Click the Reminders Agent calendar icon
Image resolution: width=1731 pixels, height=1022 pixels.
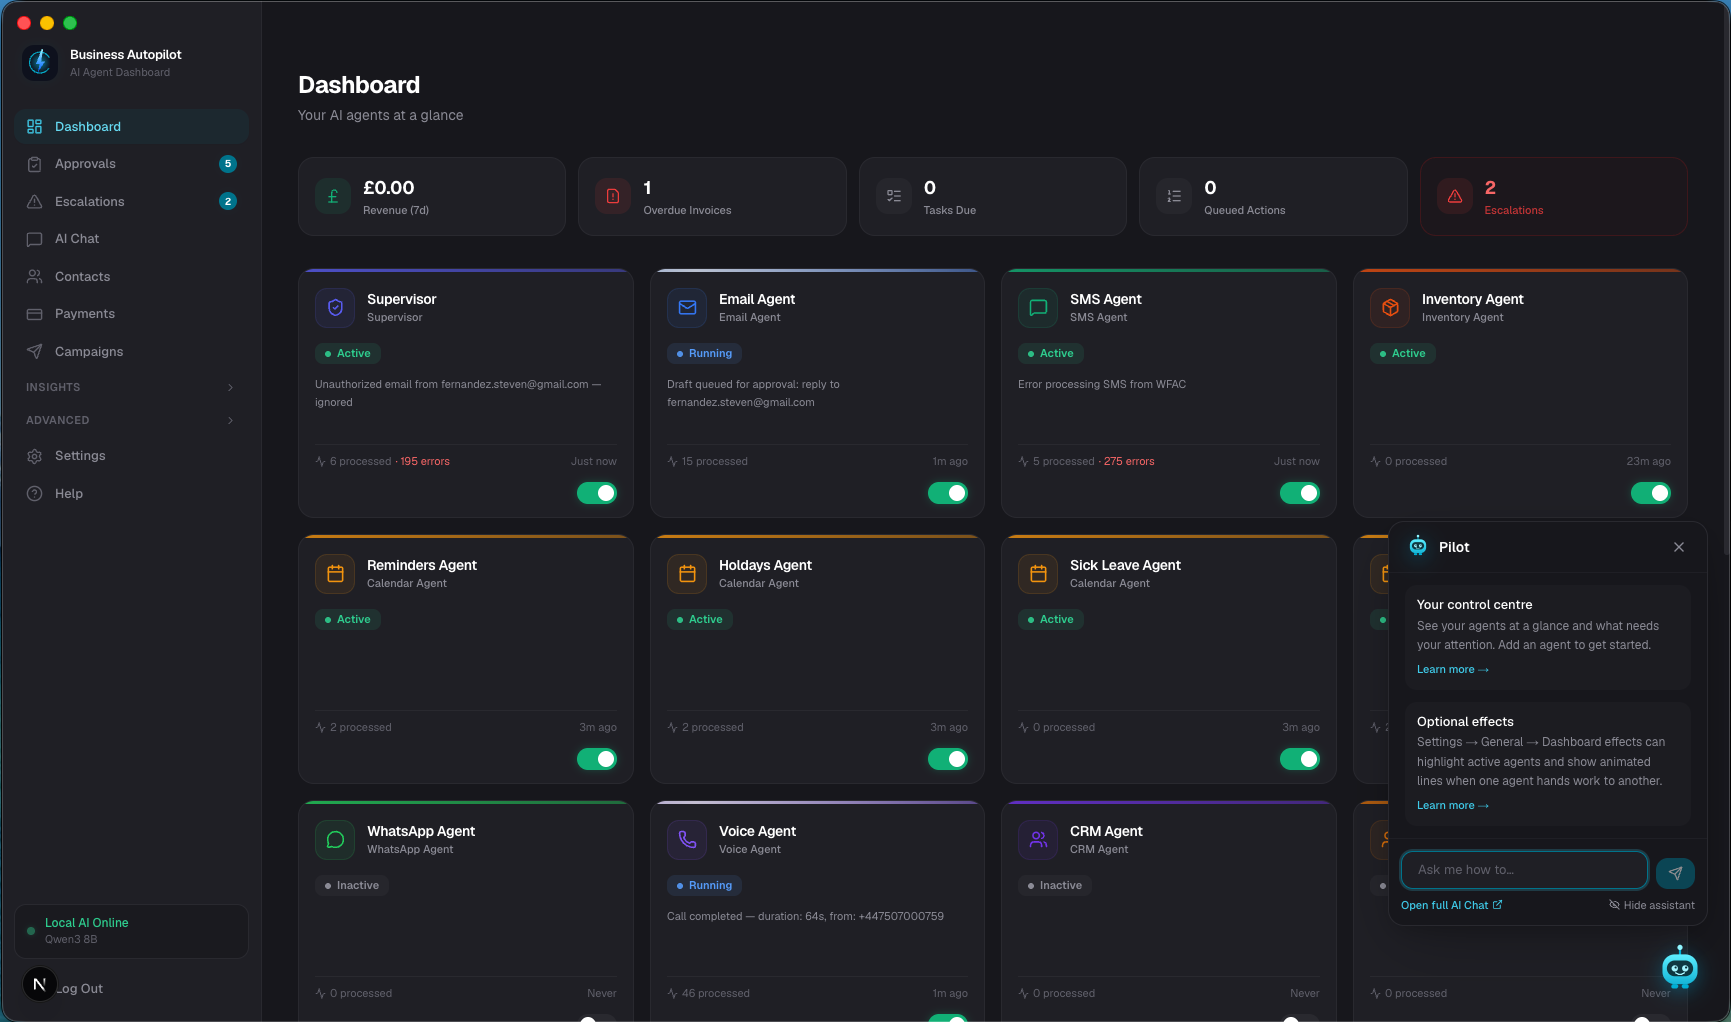coord(335,574)
